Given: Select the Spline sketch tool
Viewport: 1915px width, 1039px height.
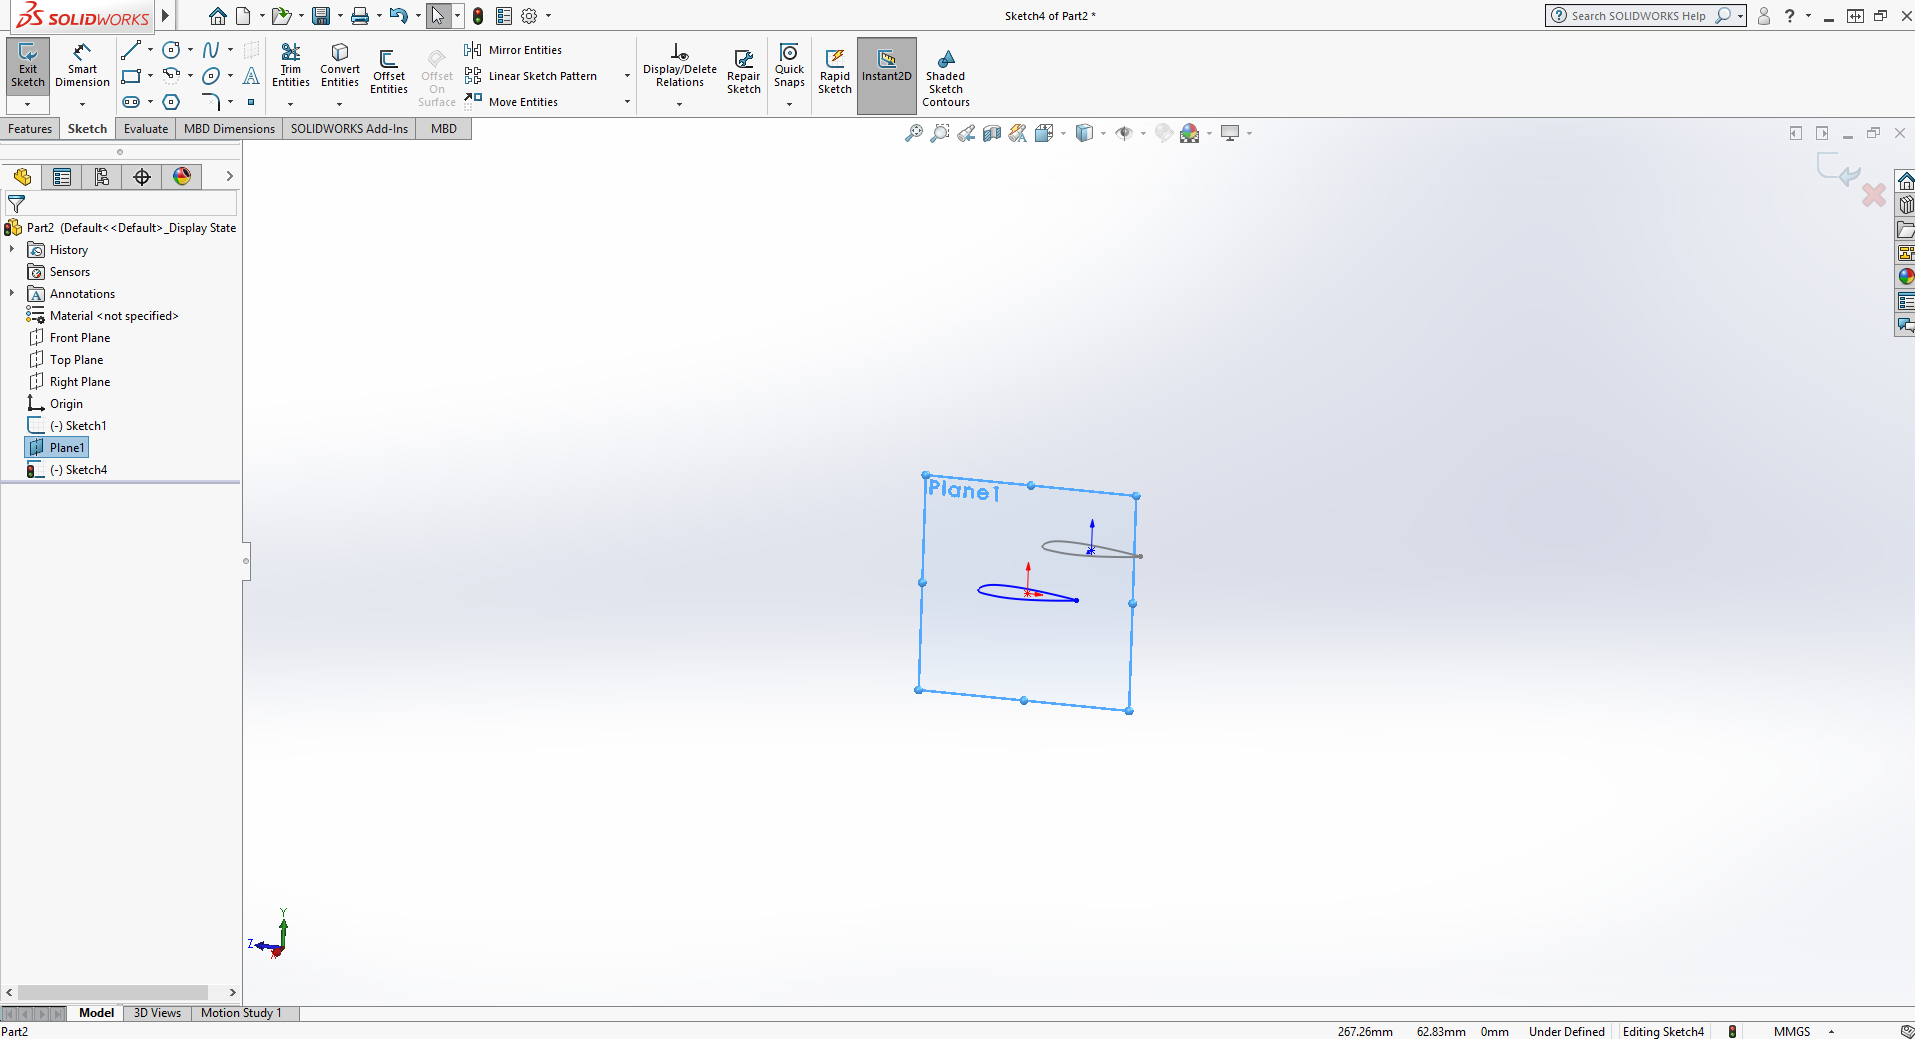Looking at the screenshot, I should [211, 50].
